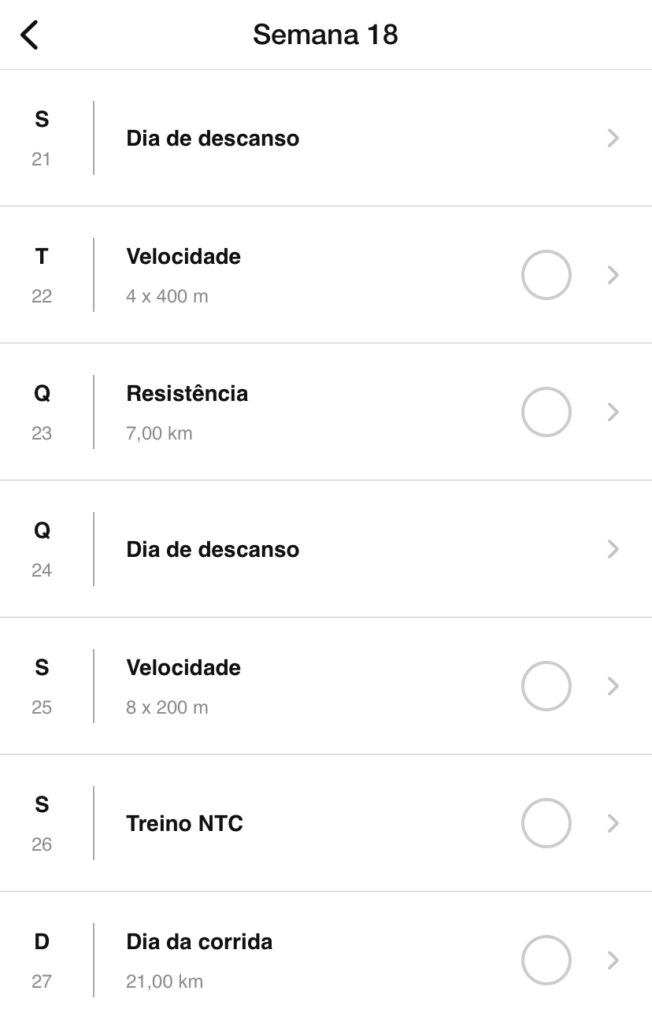The height and width of the screenshot is (1024, 652).
Task: Open the Treino NTC row chevron
Action: (x=614, y=823)
